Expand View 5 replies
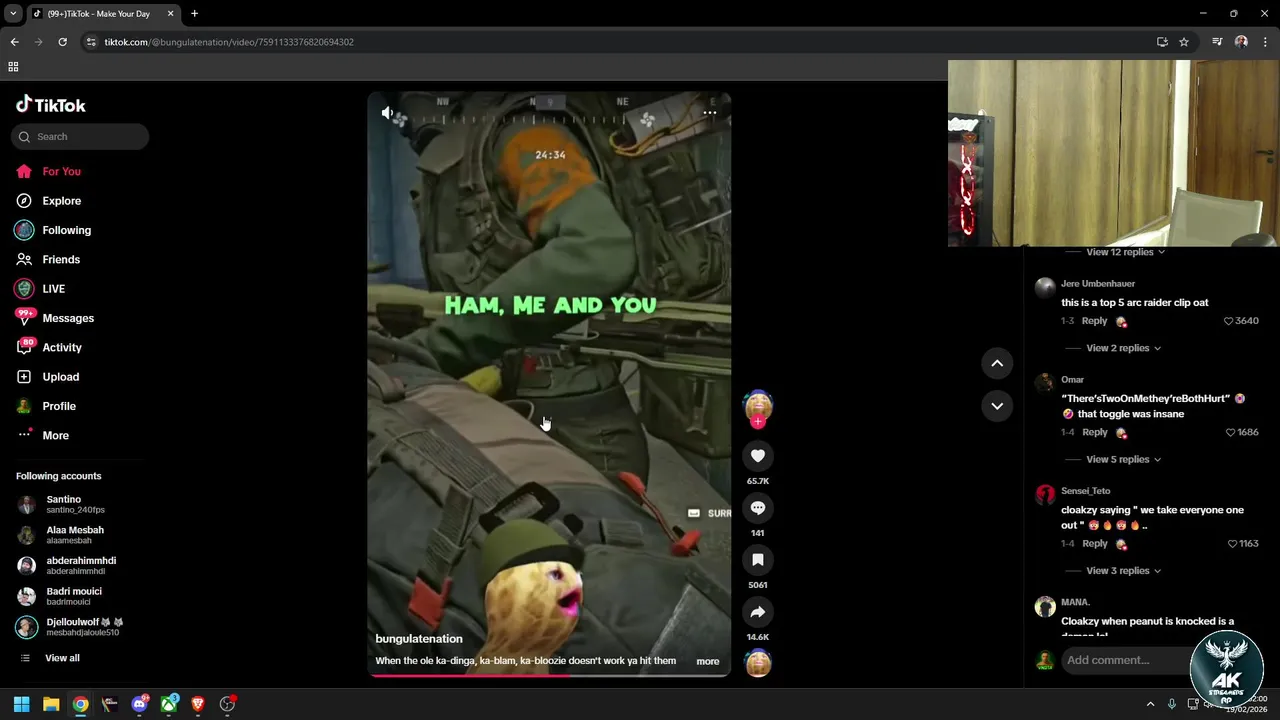 [x=1123, y=459]
